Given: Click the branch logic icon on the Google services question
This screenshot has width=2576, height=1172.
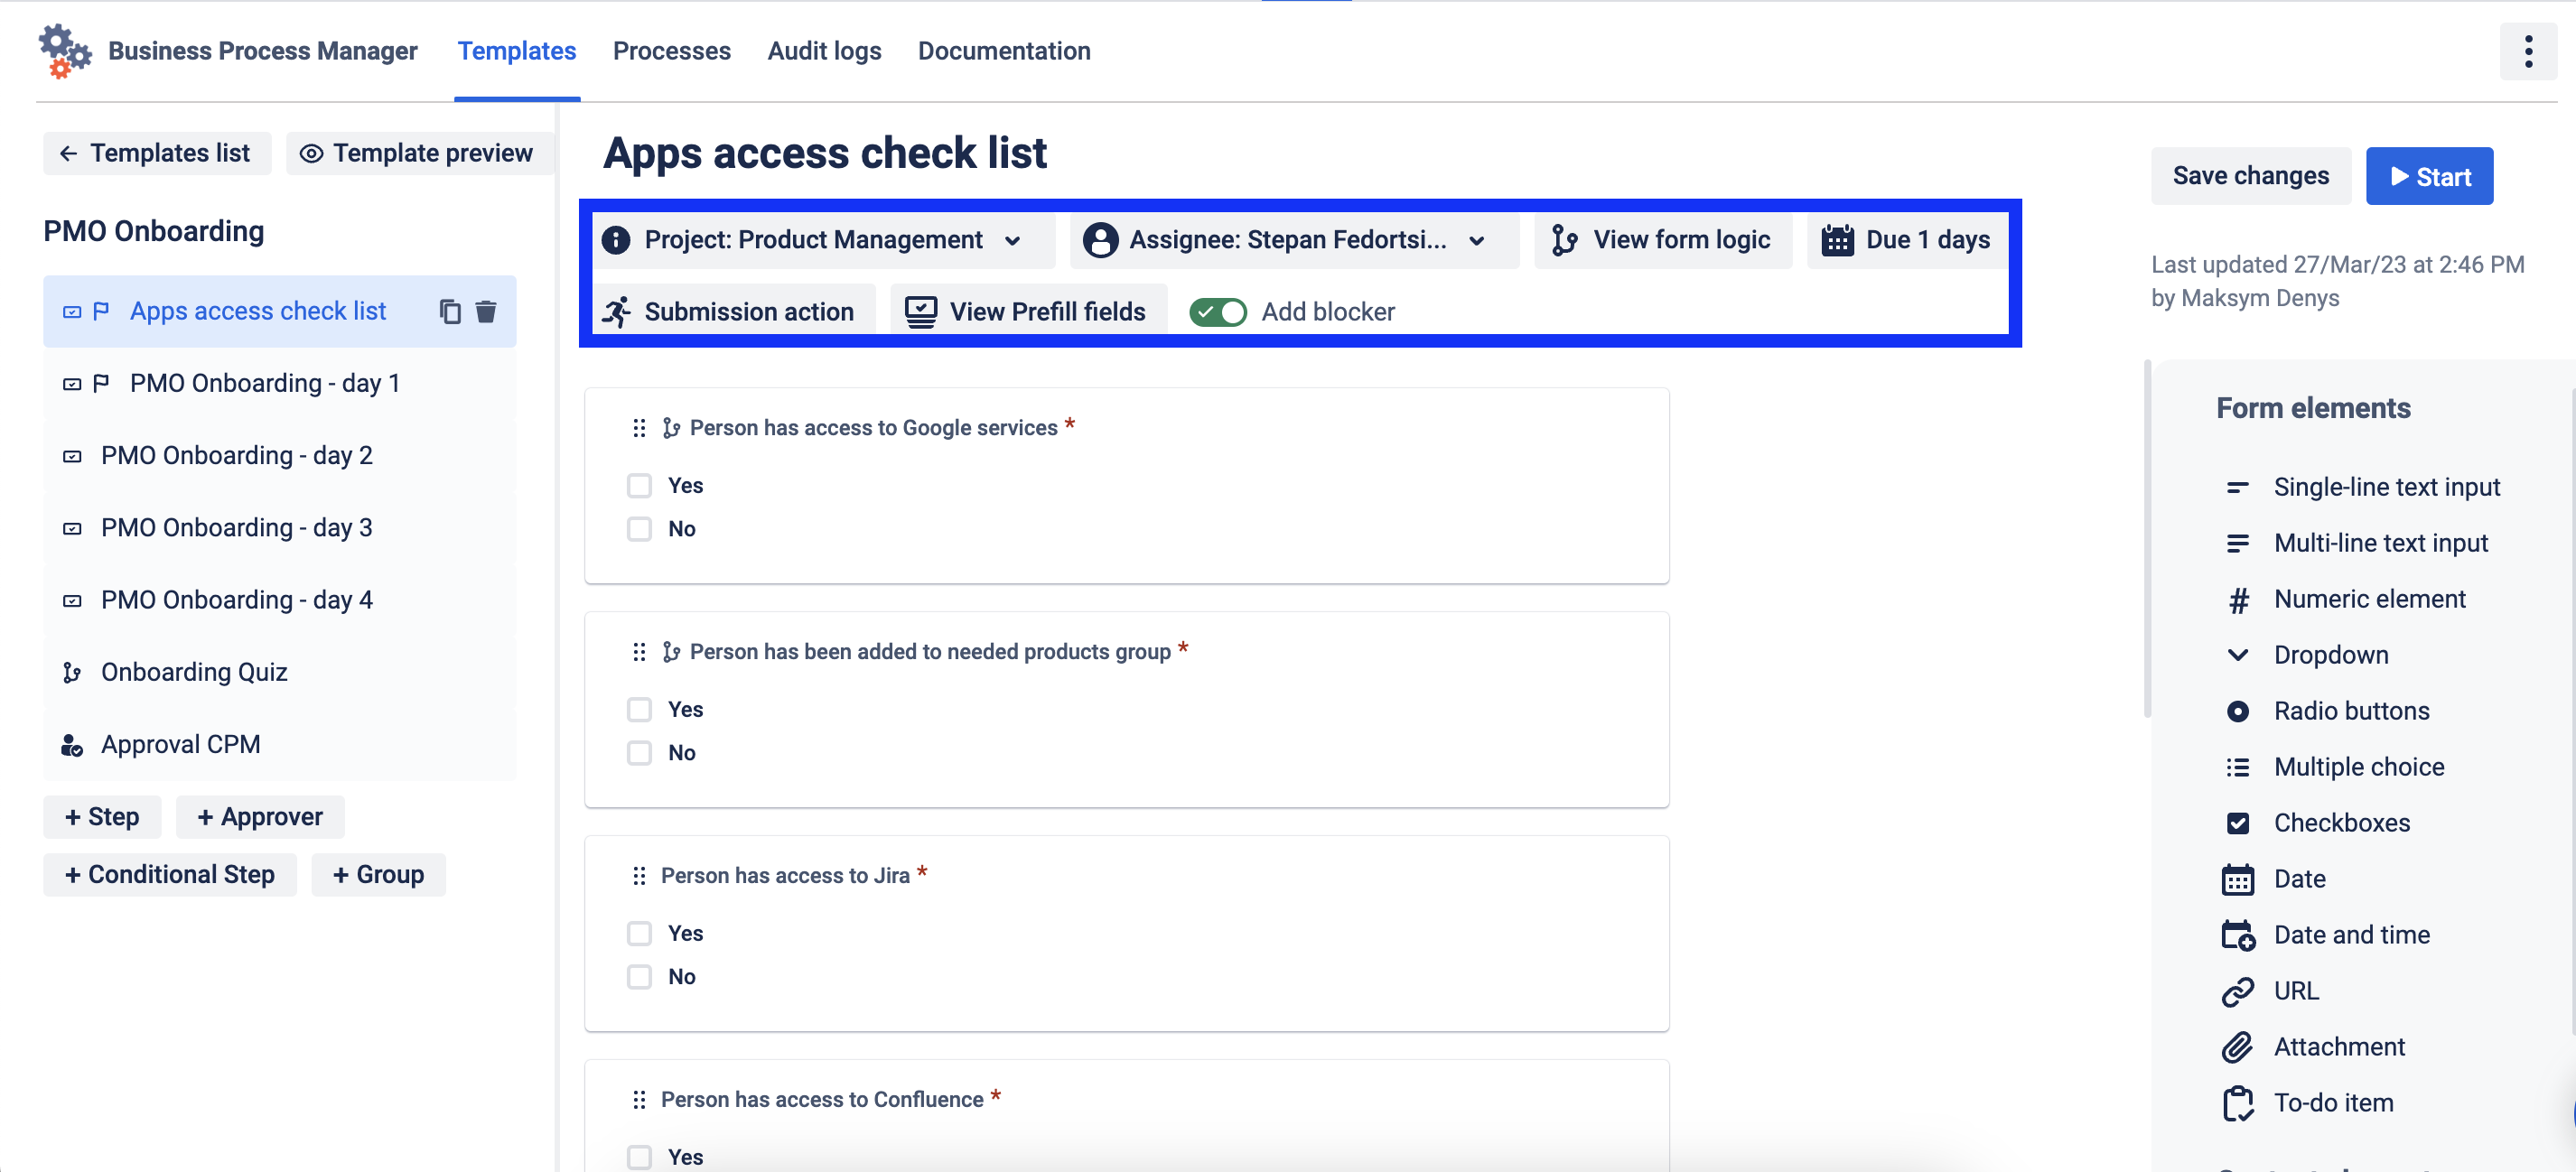Looking at the screenshot, I should (671, 428).
